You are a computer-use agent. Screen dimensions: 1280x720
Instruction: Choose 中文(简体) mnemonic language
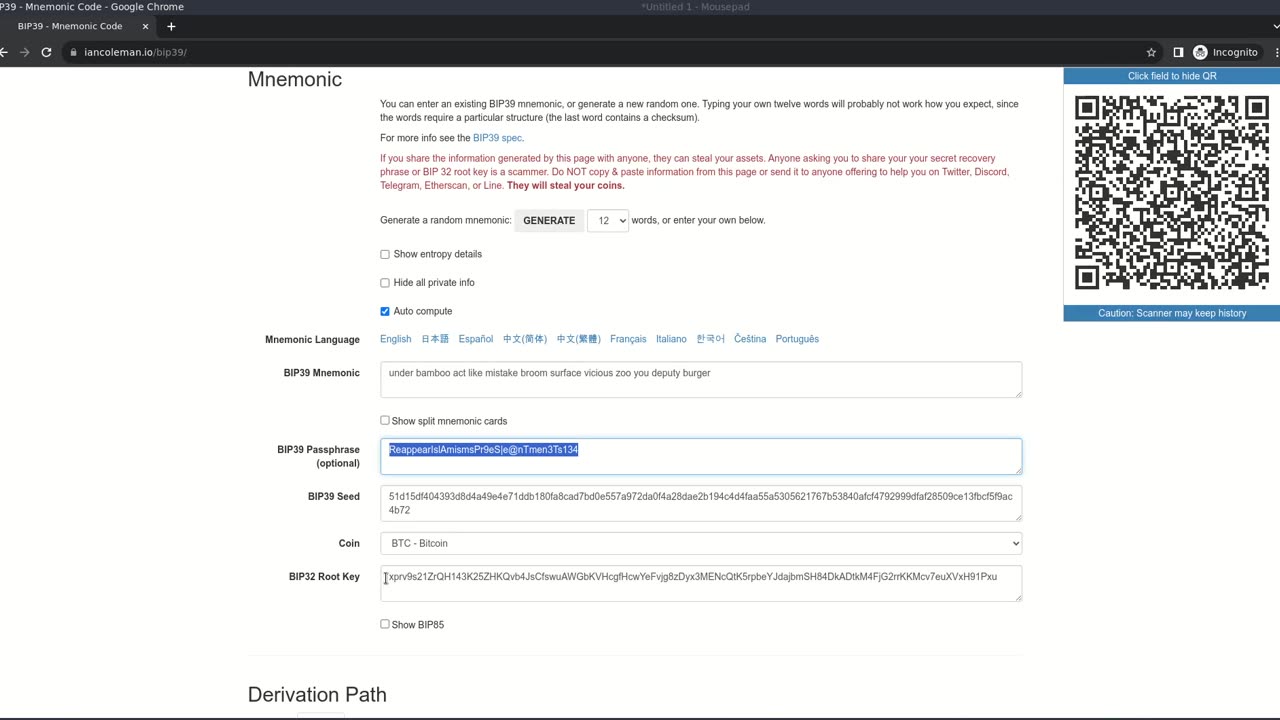point(525,339)
